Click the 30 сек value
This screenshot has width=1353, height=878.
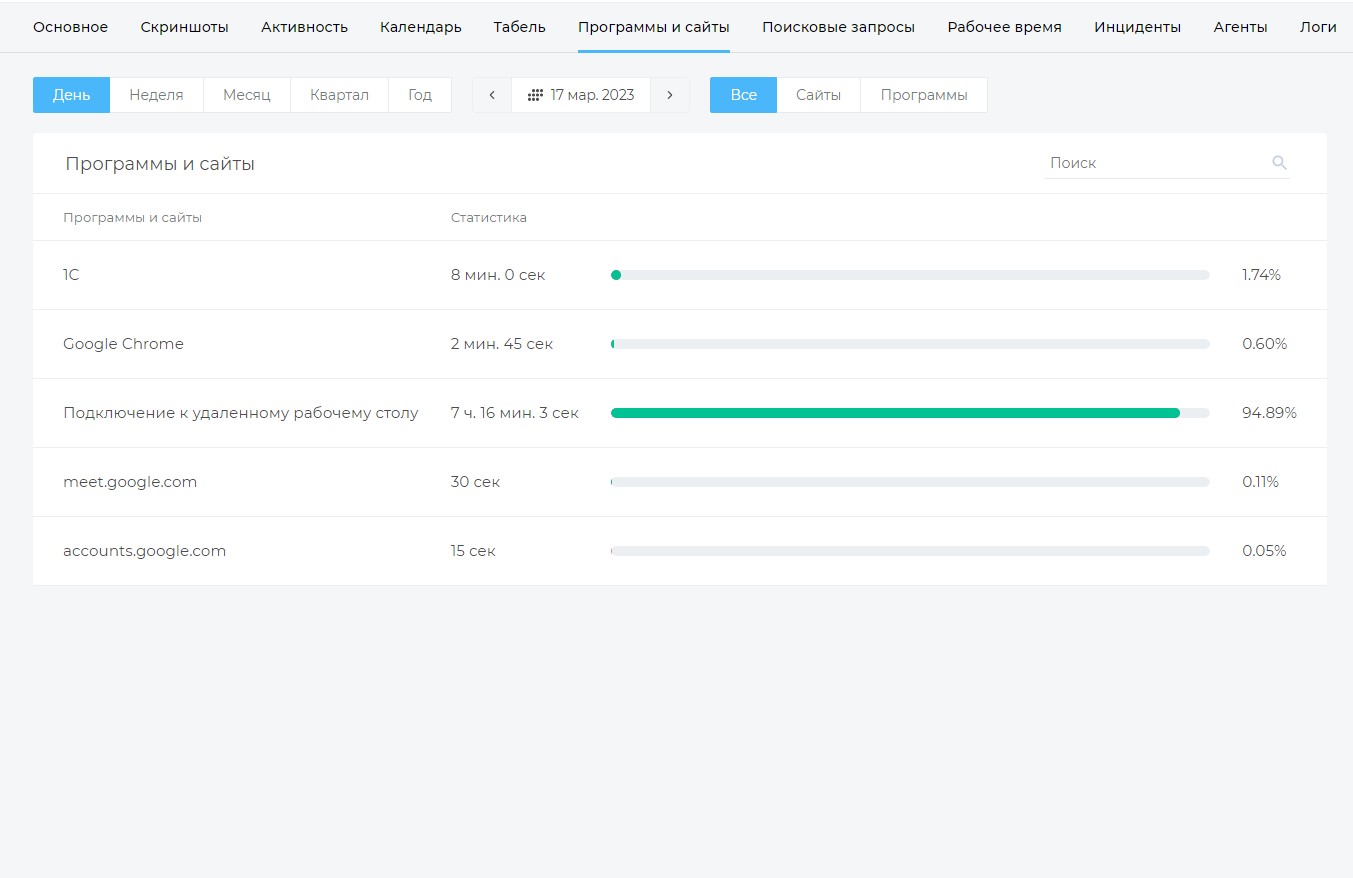pos(475,482)
